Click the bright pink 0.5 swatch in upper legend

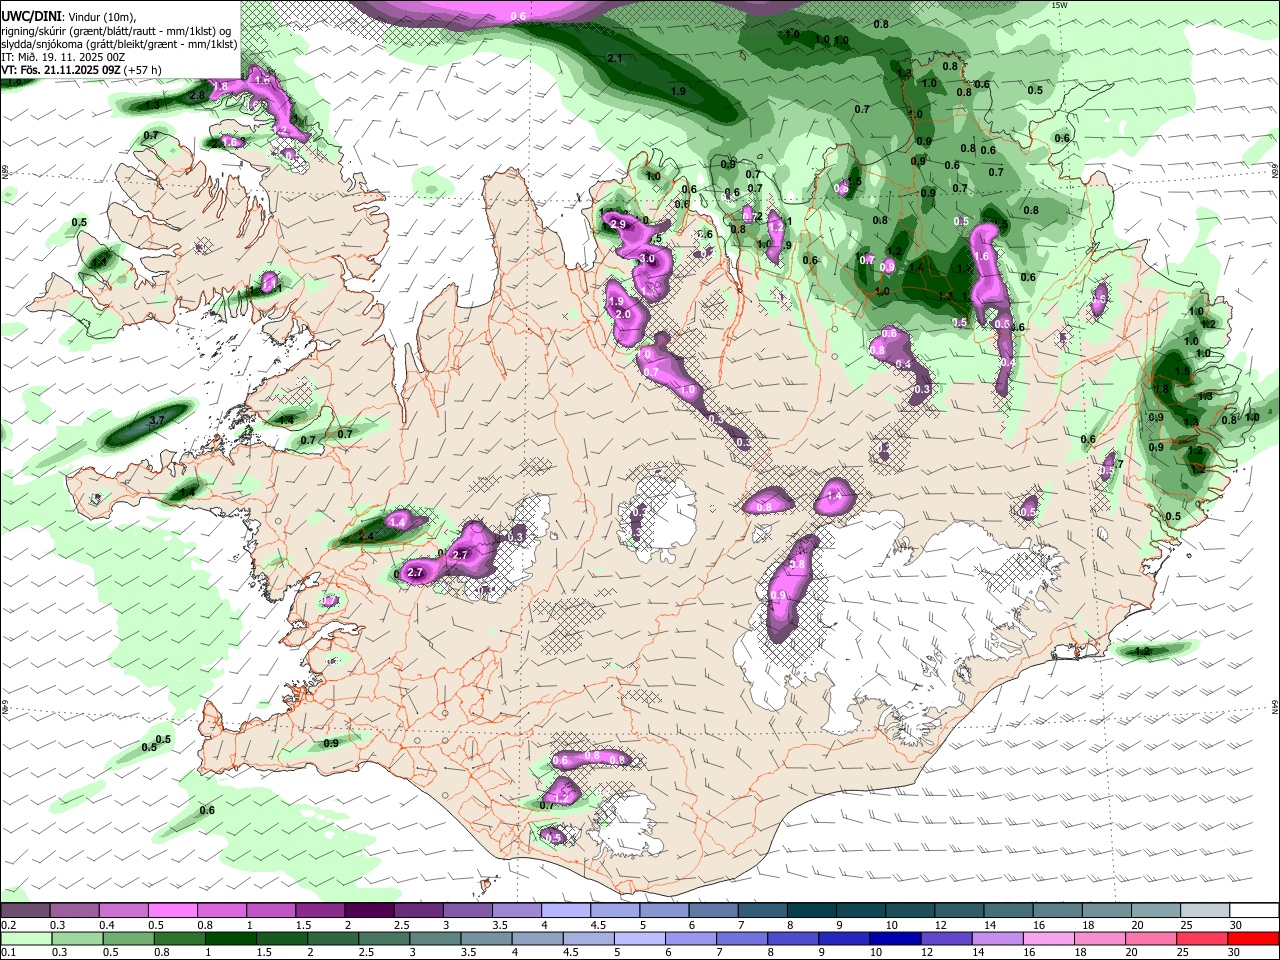(172, 911)
